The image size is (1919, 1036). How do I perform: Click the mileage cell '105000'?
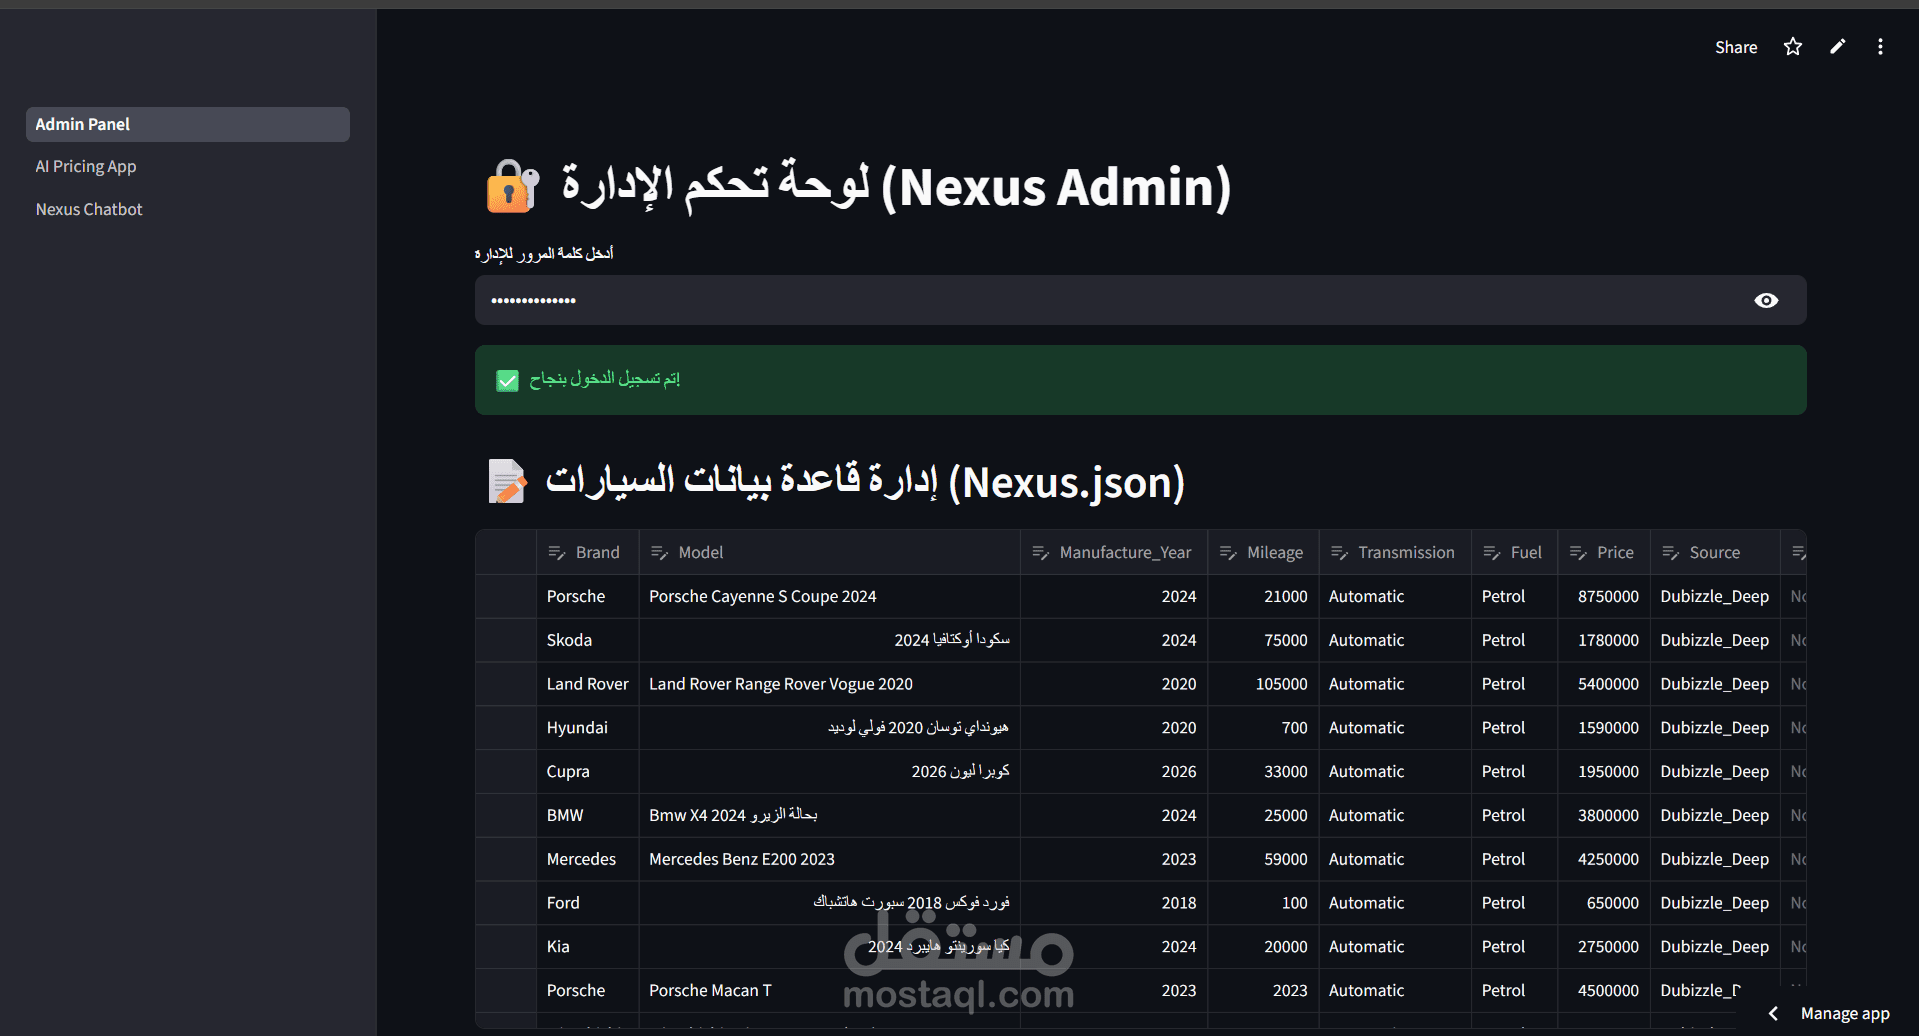coord(1264,684)
